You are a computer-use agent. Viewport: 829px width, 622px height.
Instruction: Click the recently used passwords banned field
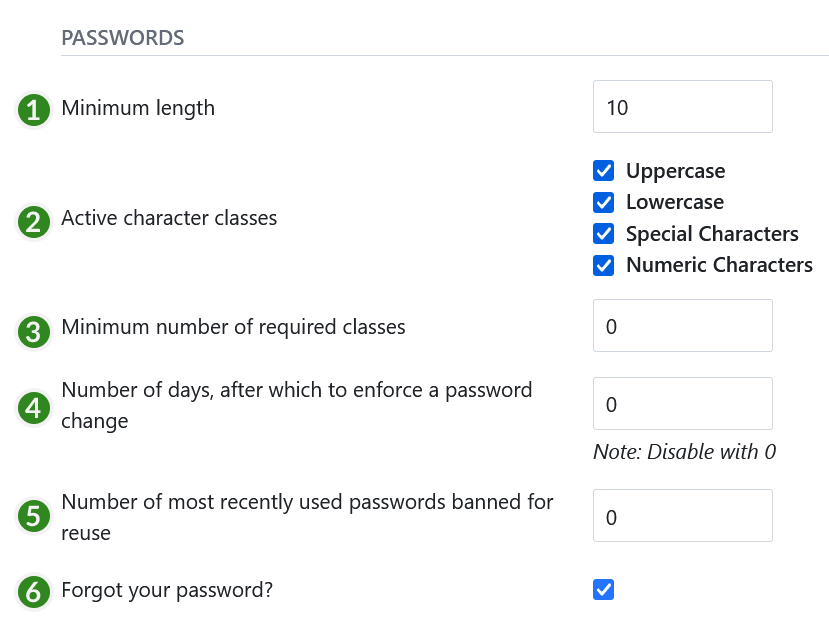682,516
